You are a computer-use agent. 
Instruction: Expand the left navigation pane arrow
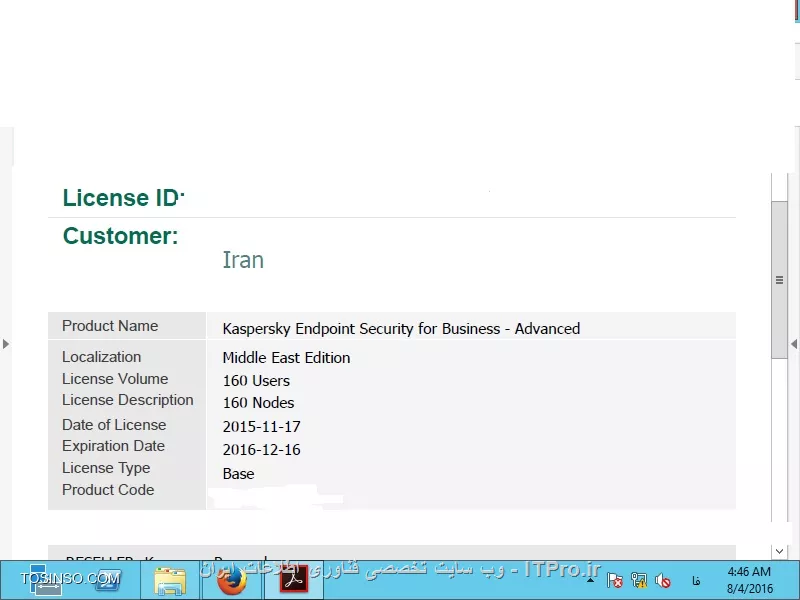click(6, 344)
